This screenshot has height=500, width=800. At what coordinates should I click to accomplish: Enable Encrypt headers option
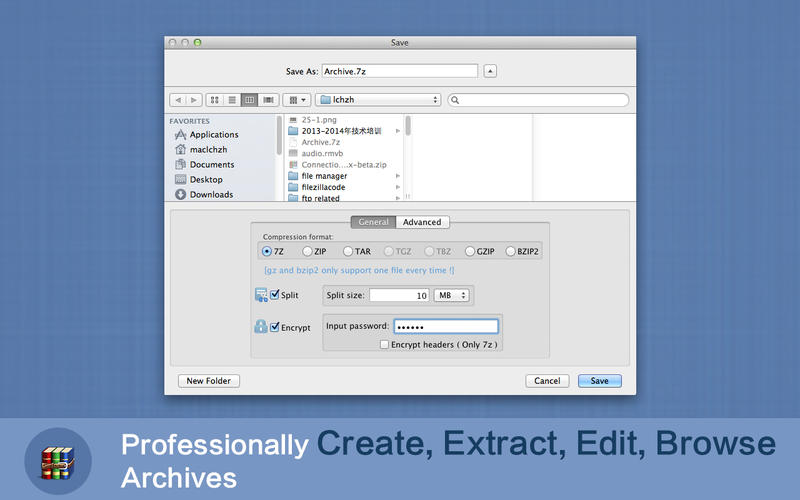click(x=385, y=345)
